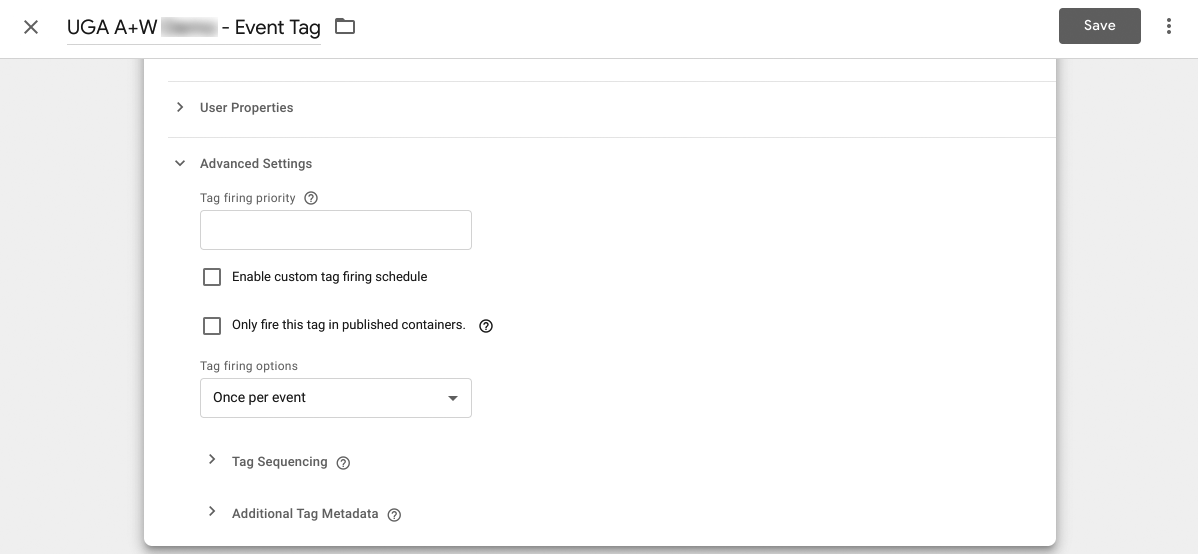Click the 'Advanced Settings' heading text

256,164
